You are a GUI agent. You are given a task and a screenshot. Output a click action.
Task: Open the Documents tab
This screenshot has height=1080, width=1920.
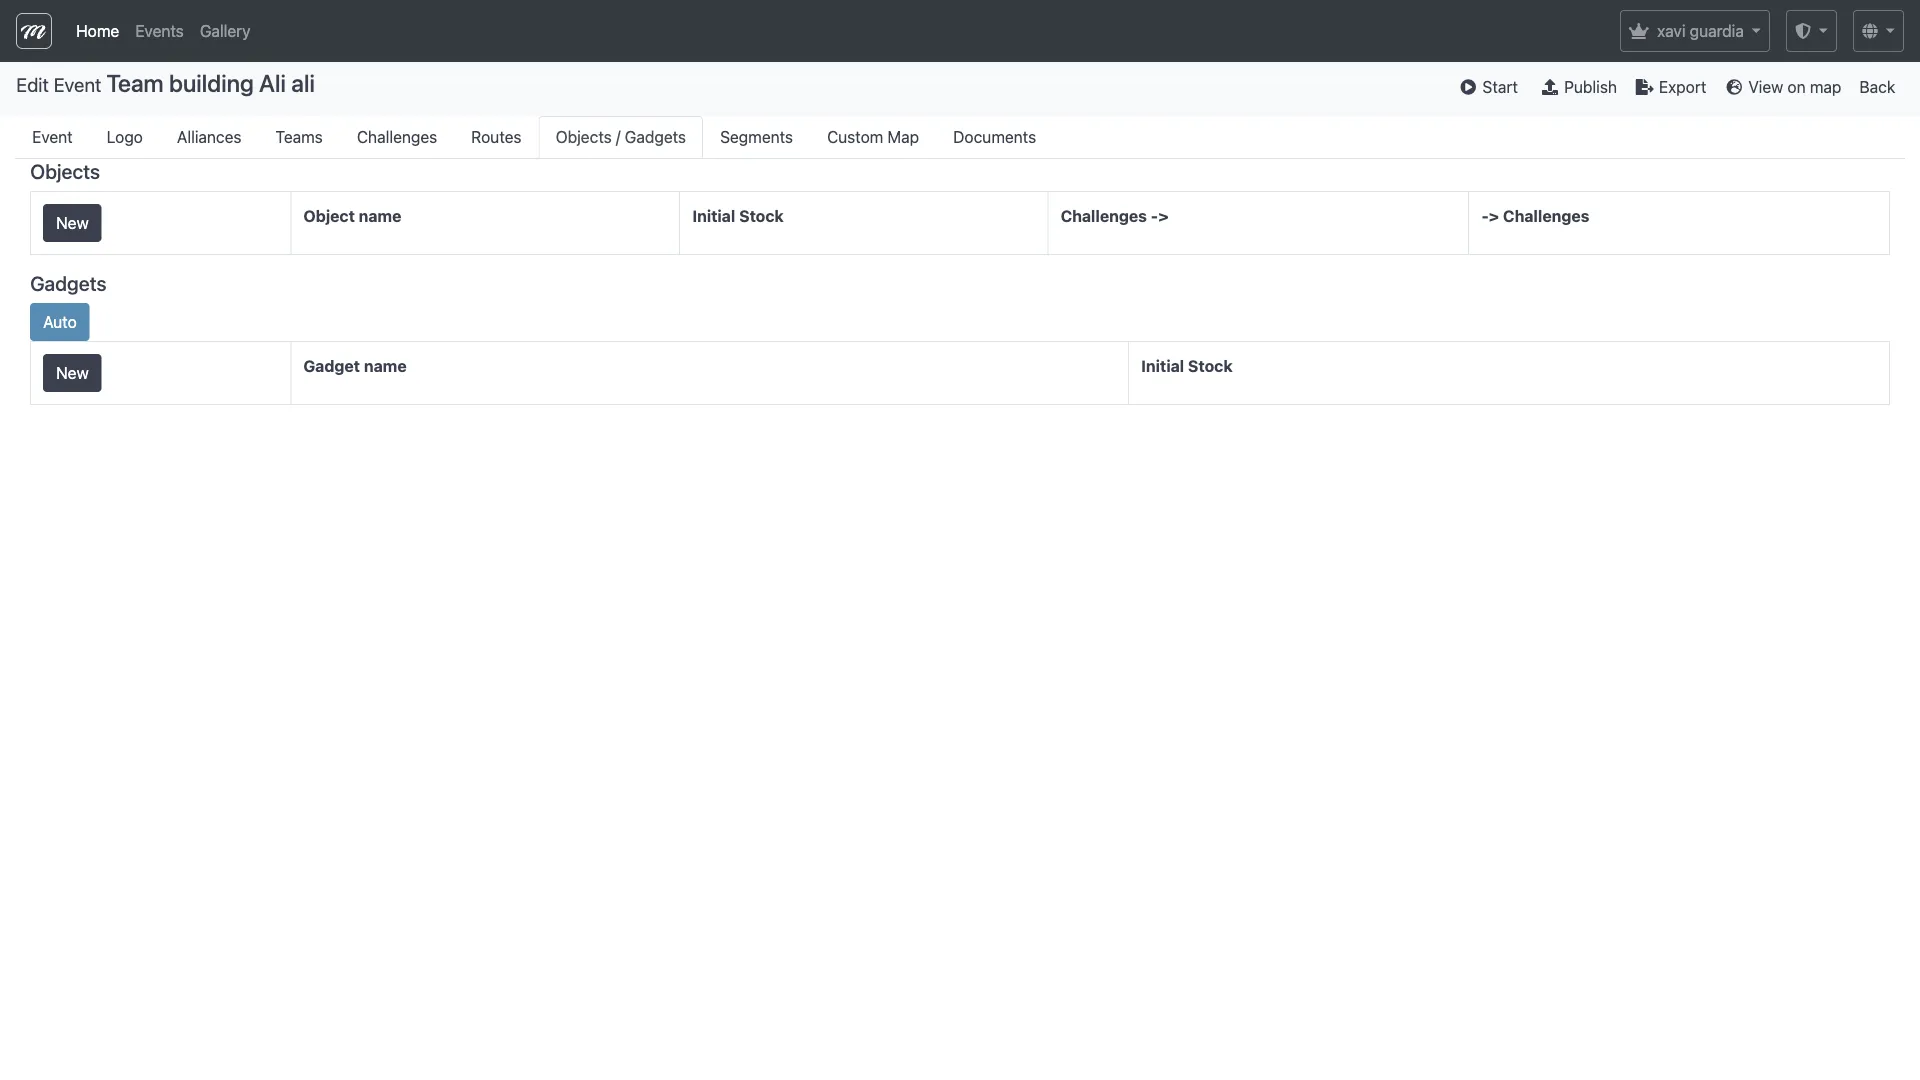click(x=994, y=137)
